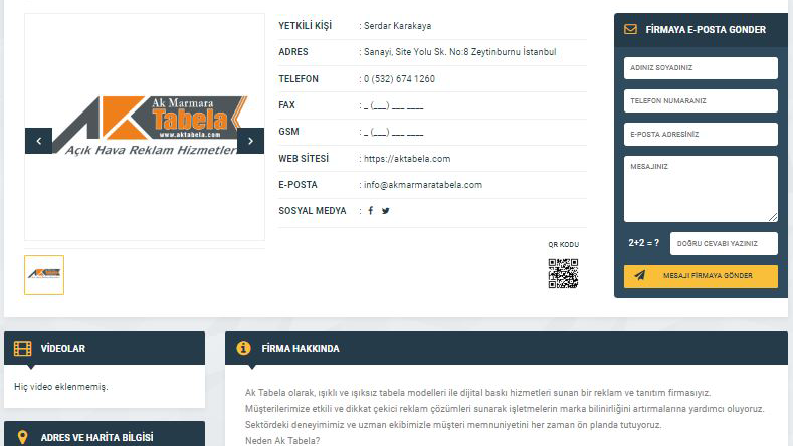The width and height of the screenshot is (793, 446).
Task: Click the contact name Serdar Karakaya
Action: (398, 26)
